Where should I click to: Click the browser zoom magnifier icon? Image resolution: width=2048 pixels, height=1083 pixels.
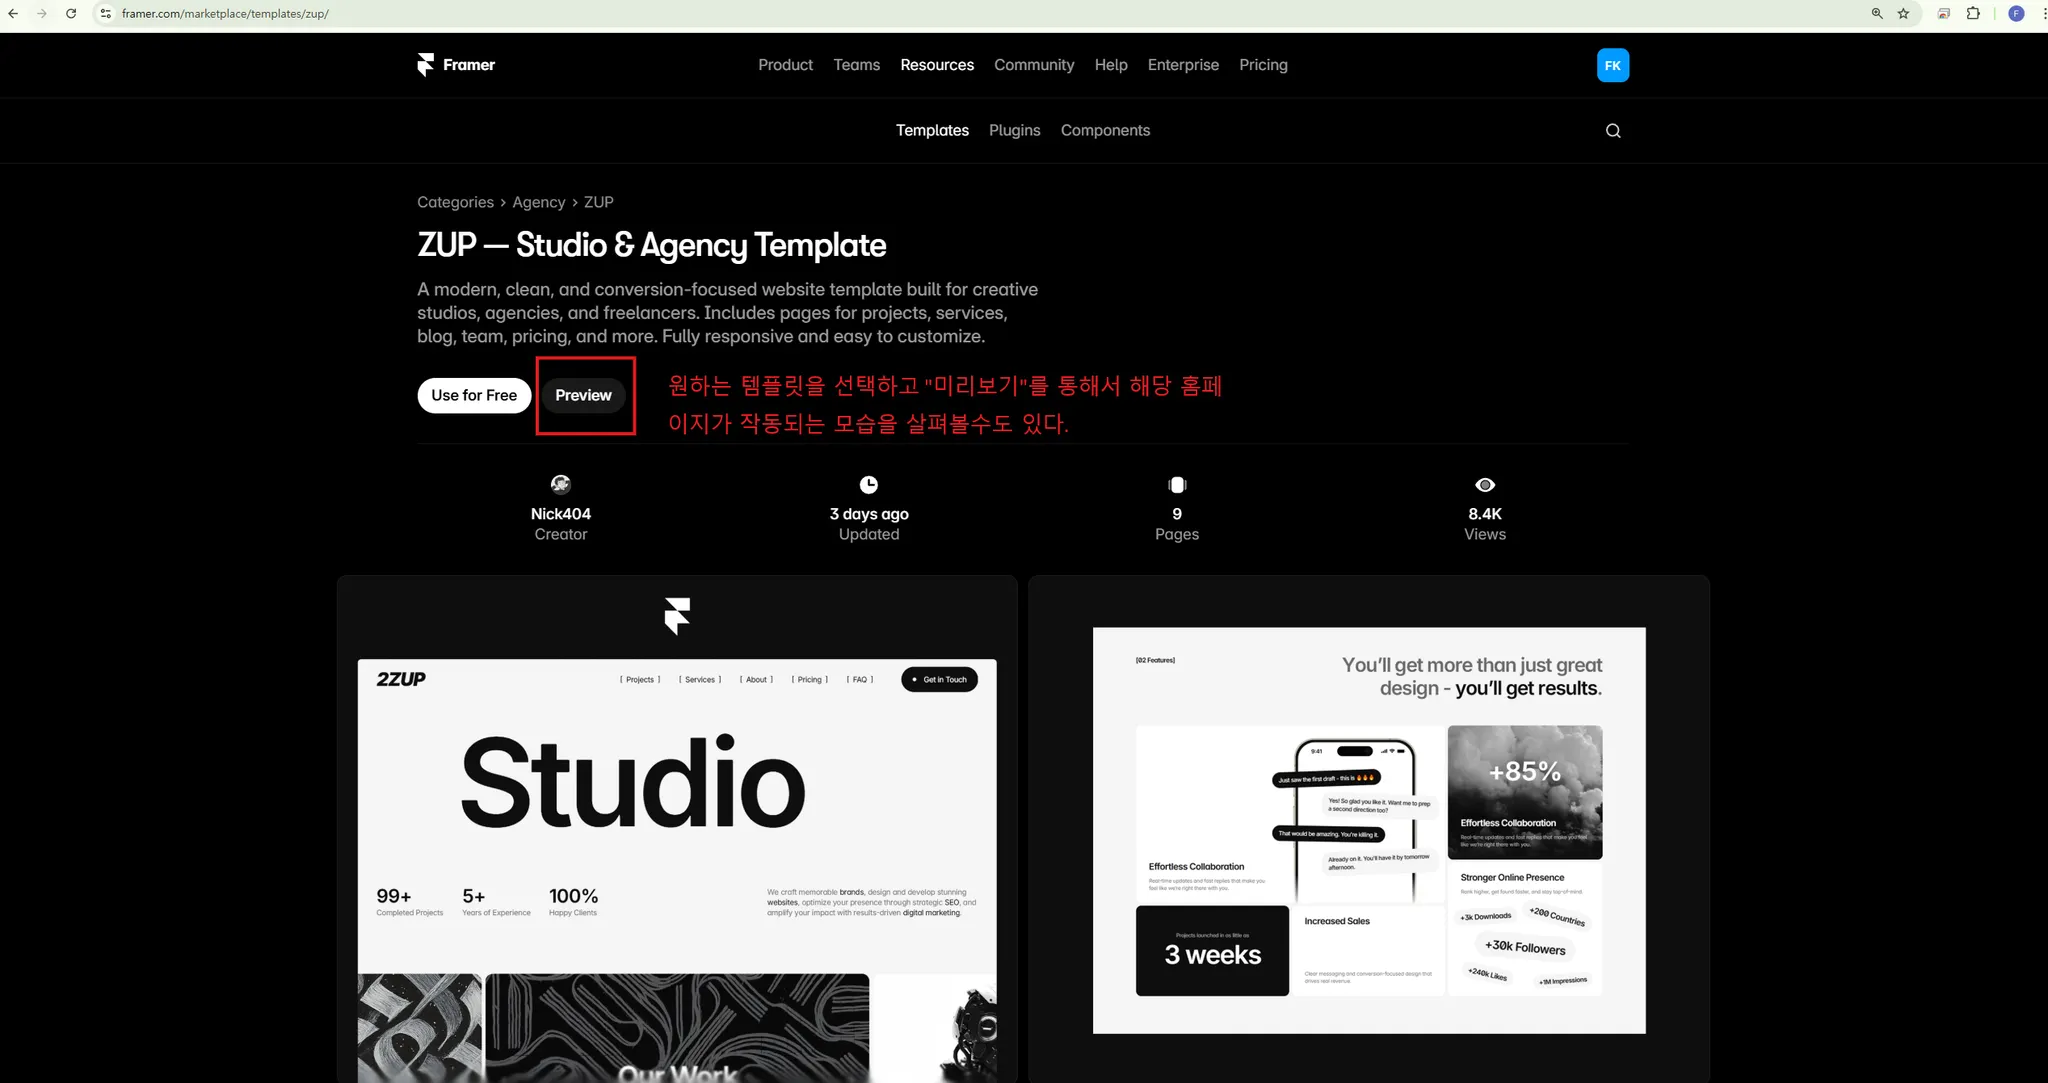(x=1877, y=14)
